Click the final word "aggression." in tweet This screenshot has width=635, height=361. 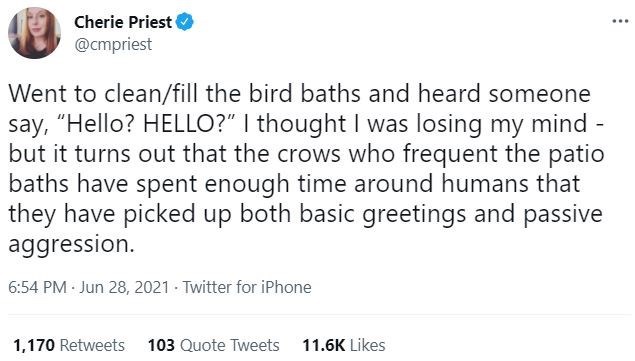click(x=71, y=245)
